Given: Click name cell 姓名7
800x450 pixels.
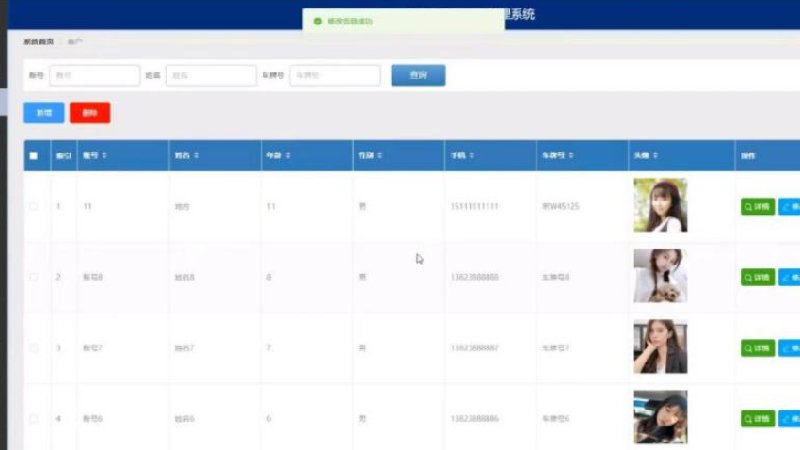Looking at the screenshot, I should [x=184, y=348].
